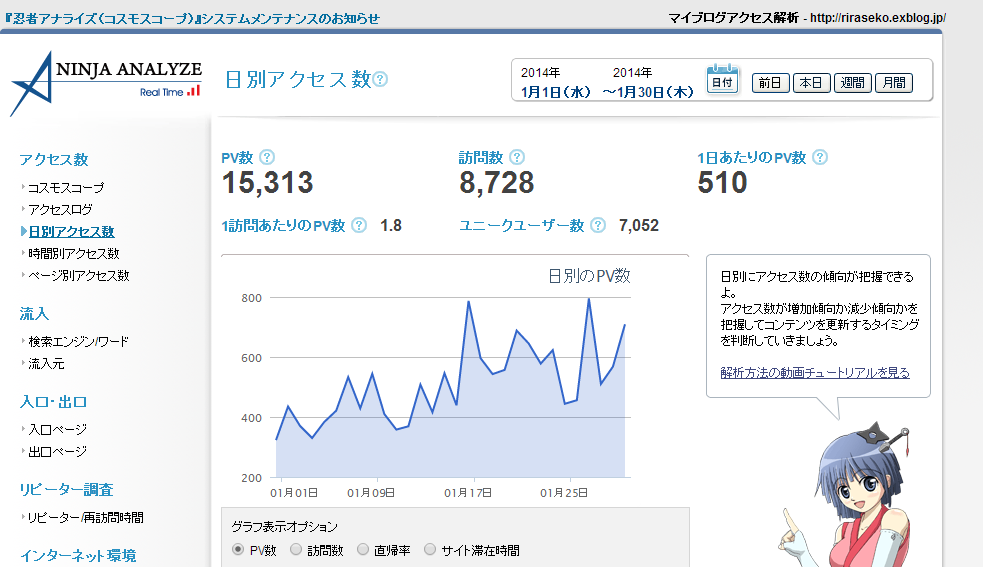
Task: Open 時間別アクセス数 in sidebar
Action: coord(73,253)
